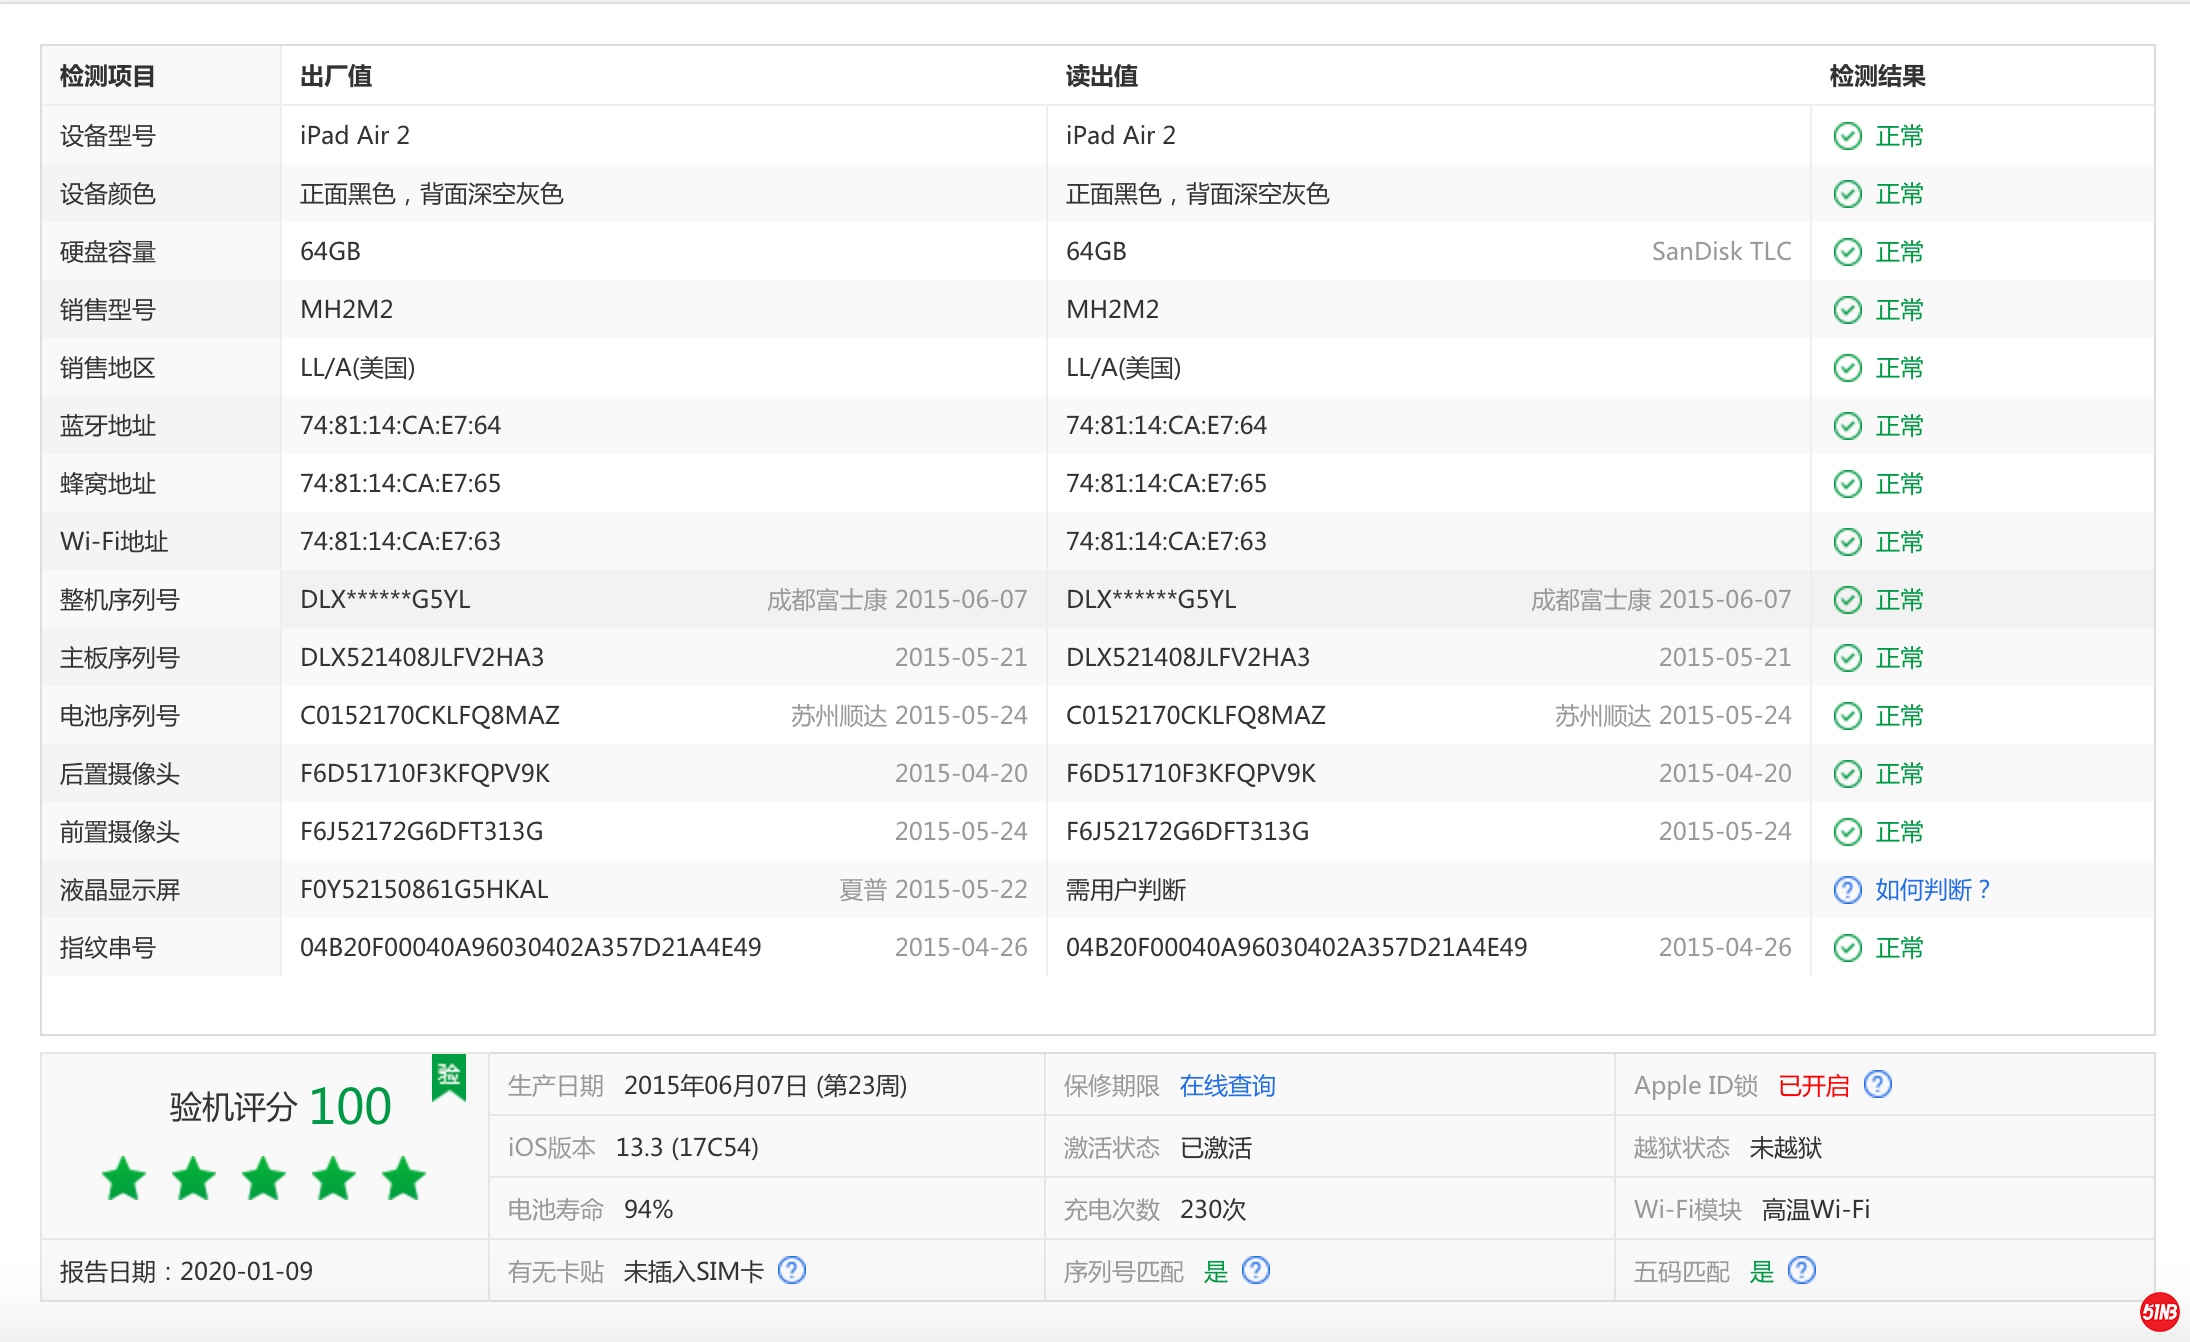Screen dimensions: 2190x1342
Task: Click question icon next to 序列号匹配
Action: point(1256,1270)
